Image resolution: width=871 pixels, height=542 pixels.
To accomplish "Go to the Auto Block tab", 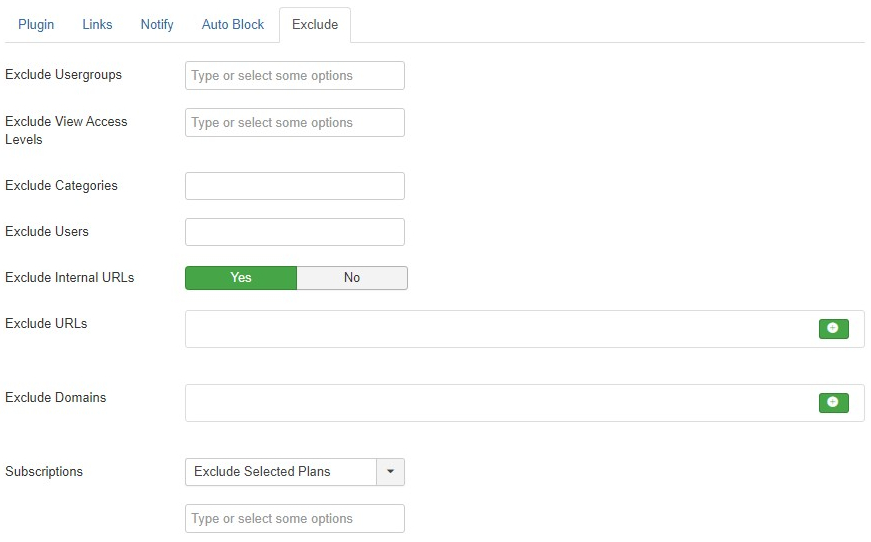I will tap(233, 24).
